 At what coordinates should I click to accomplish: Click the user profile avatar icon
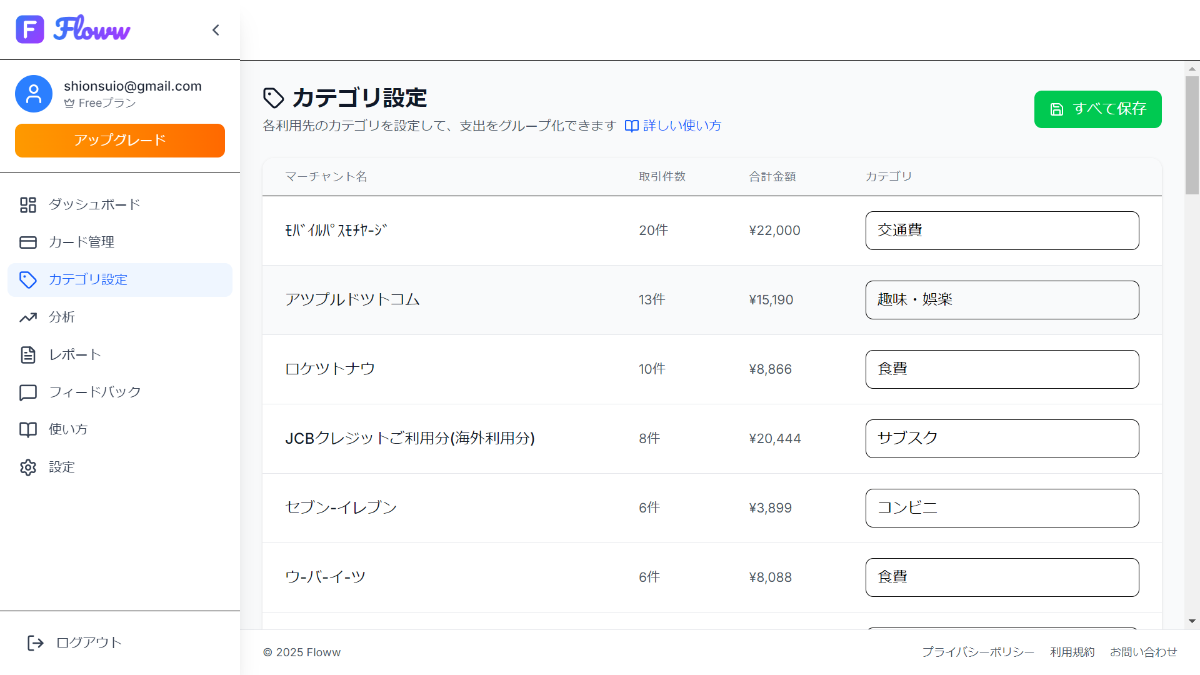pos(34,94)
